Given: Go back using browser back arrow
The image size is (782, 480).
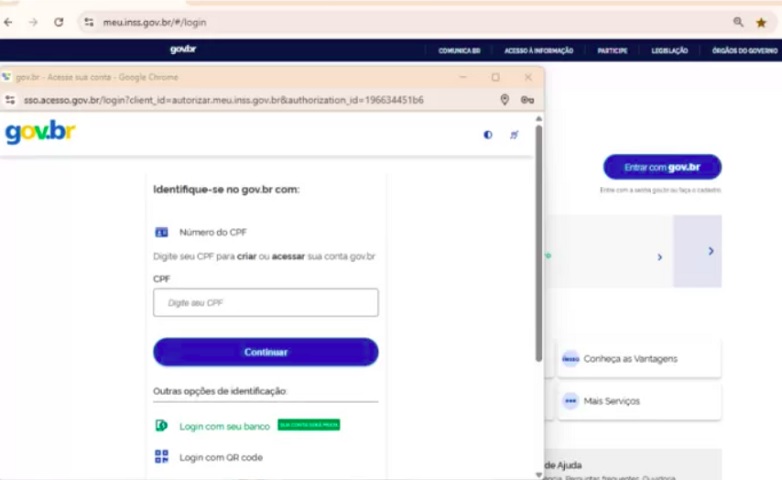Looking at the screenshot, I should pos(9,22).
